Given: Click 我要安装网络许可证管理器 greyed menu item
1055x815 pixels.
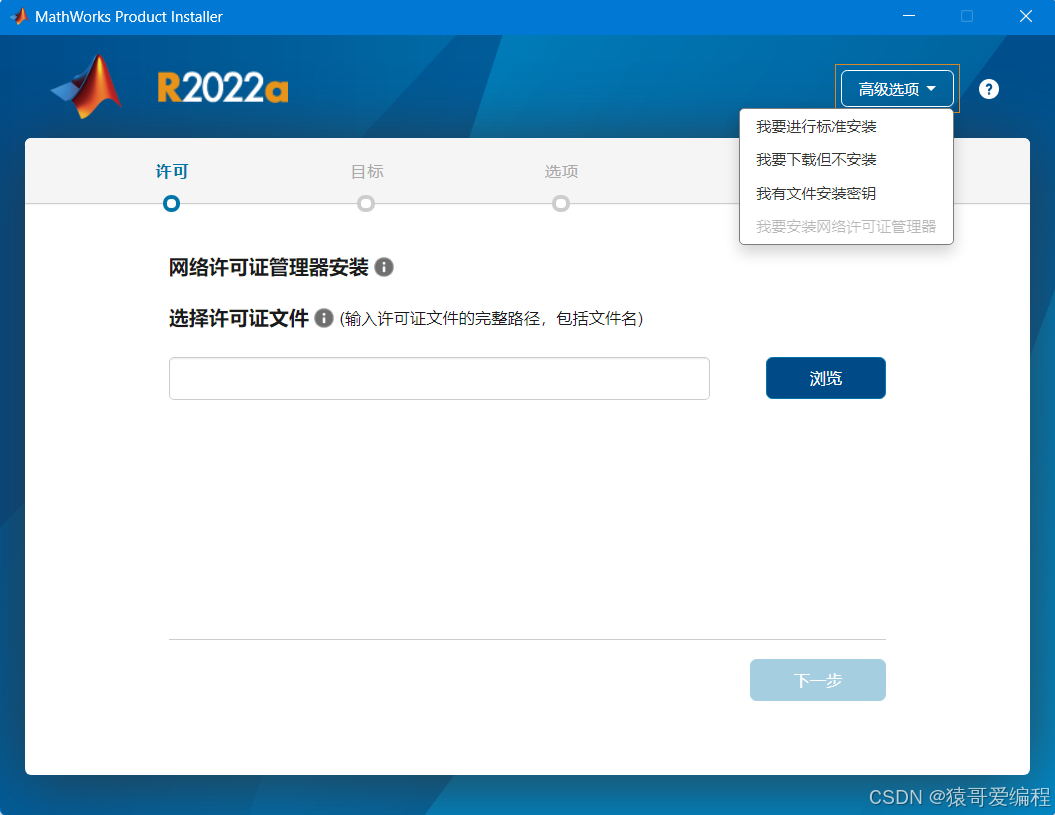Looking at the screenshot, I should [846, 227].
